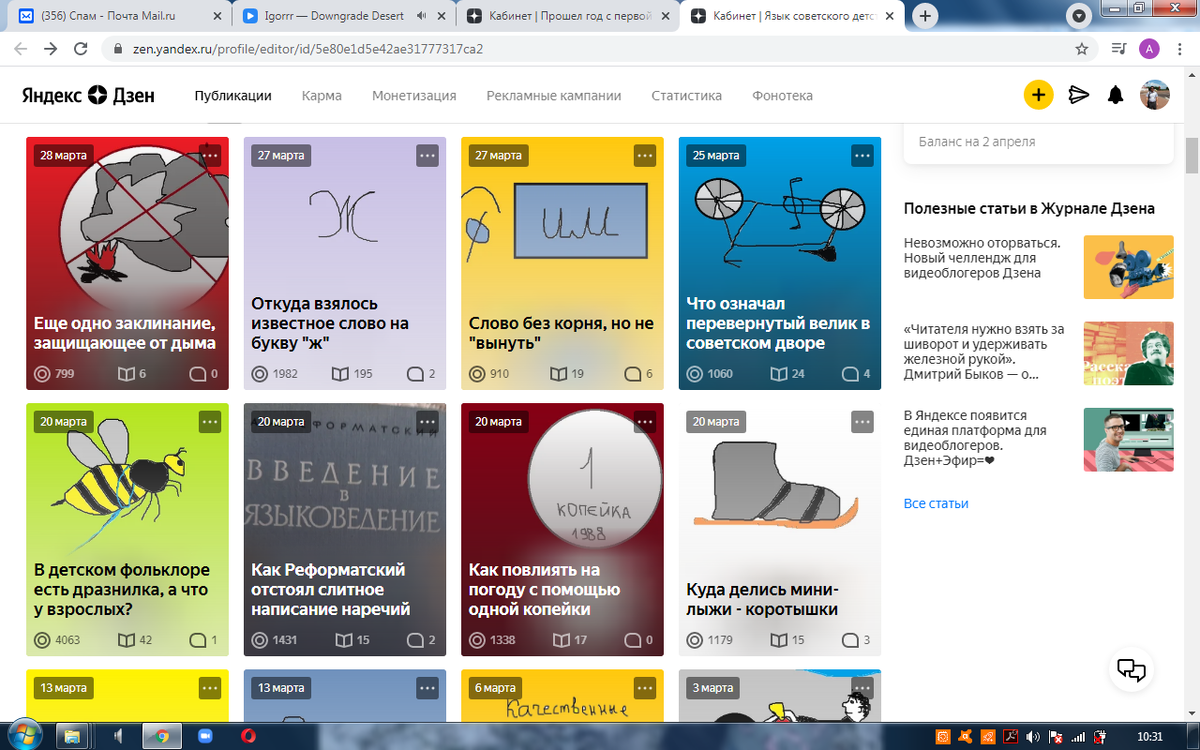
Task: Open the user profile avatar
Action: click(1156, 95)
